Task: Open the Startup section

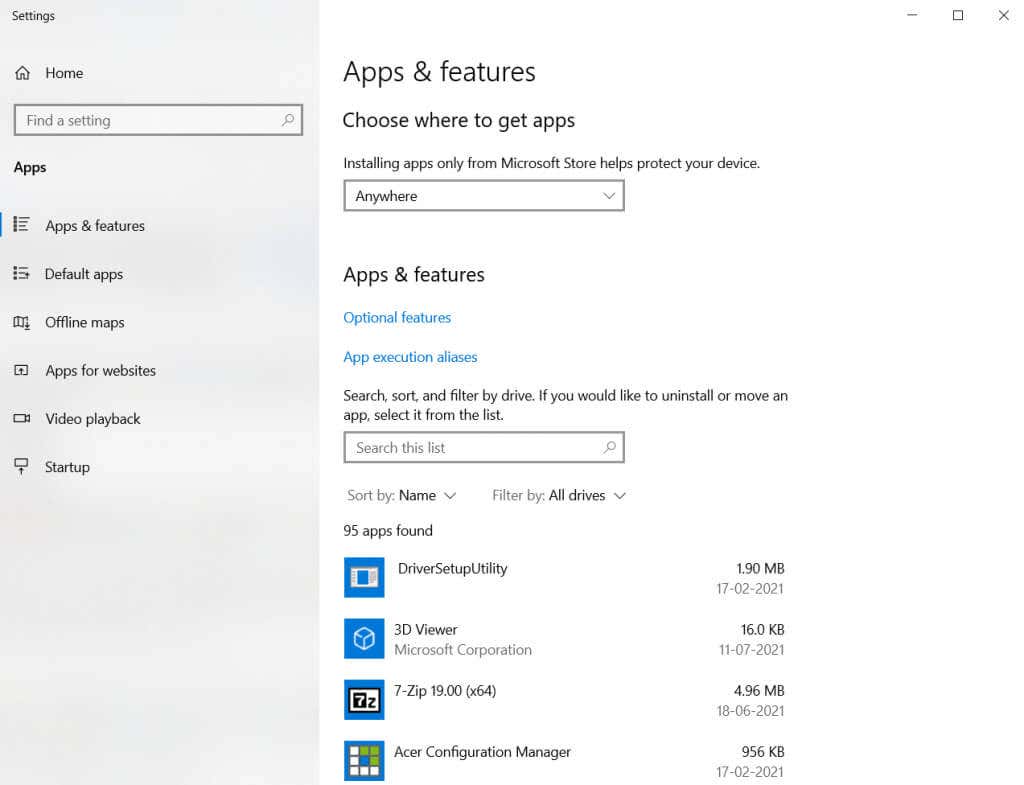Action: point(67,468)
